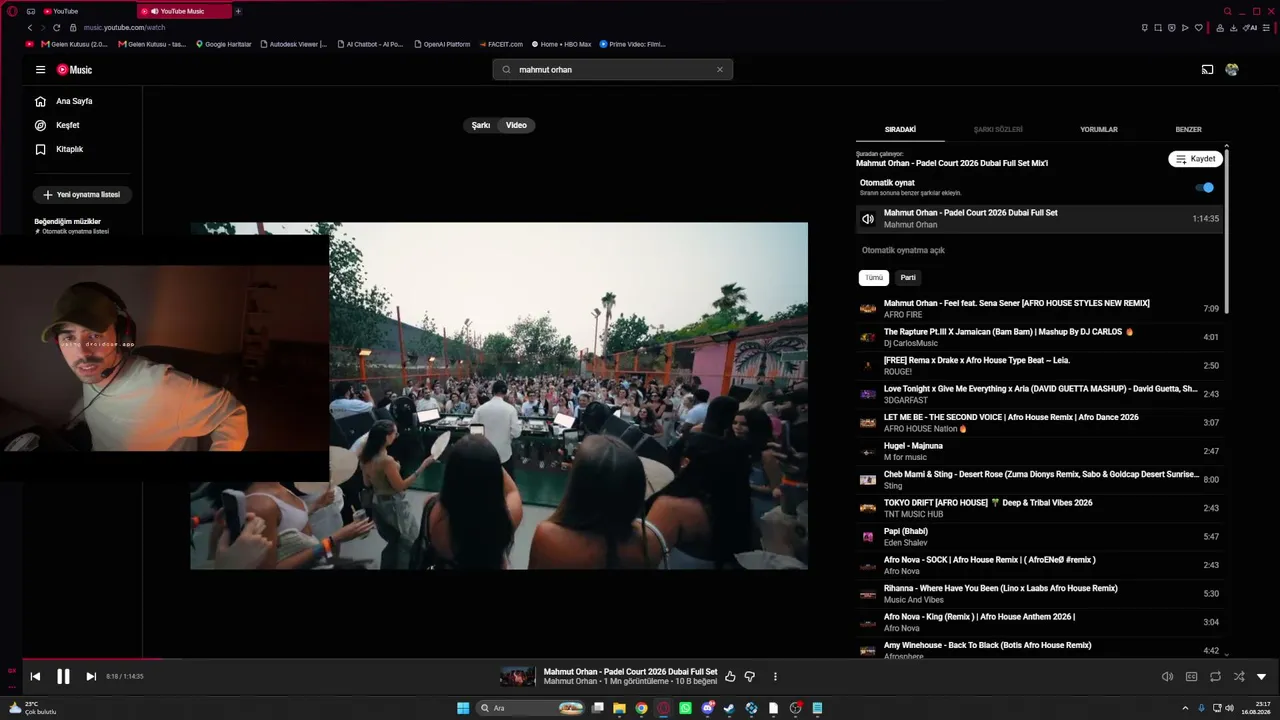1280x720 pixels.
Task: Open WhatsApp from the taskbar
Action: pyautogui.click(x=685, y=708)
